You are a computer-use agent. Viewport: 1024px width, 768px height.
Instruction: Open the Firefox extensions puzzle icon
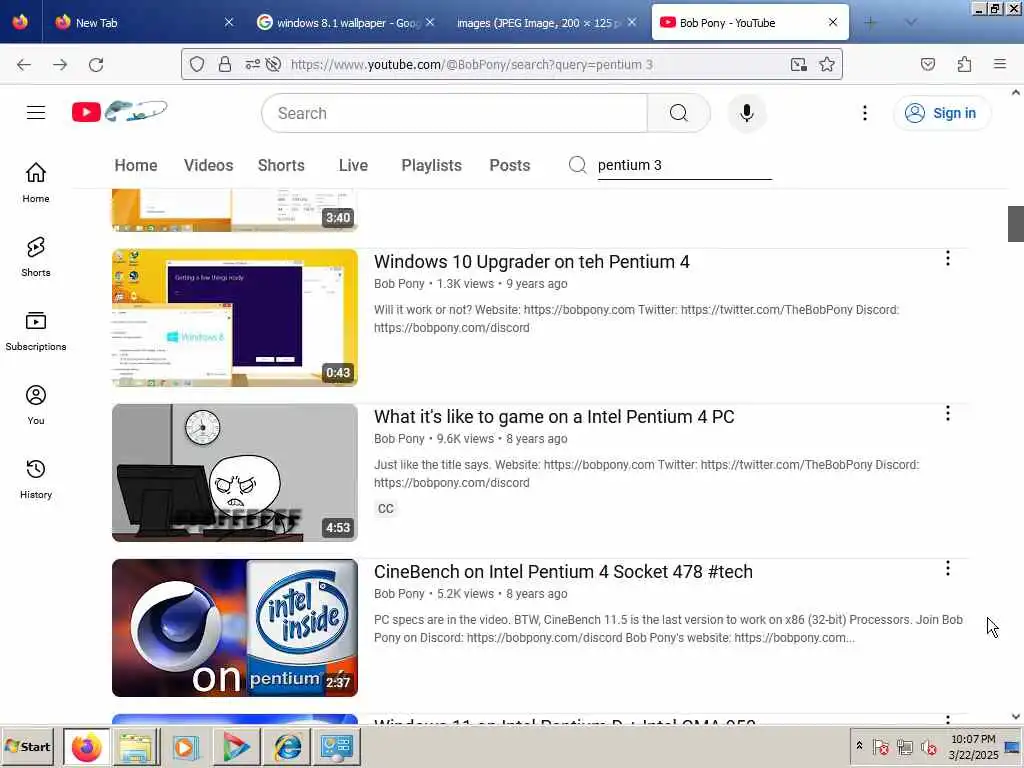(964, 64)
